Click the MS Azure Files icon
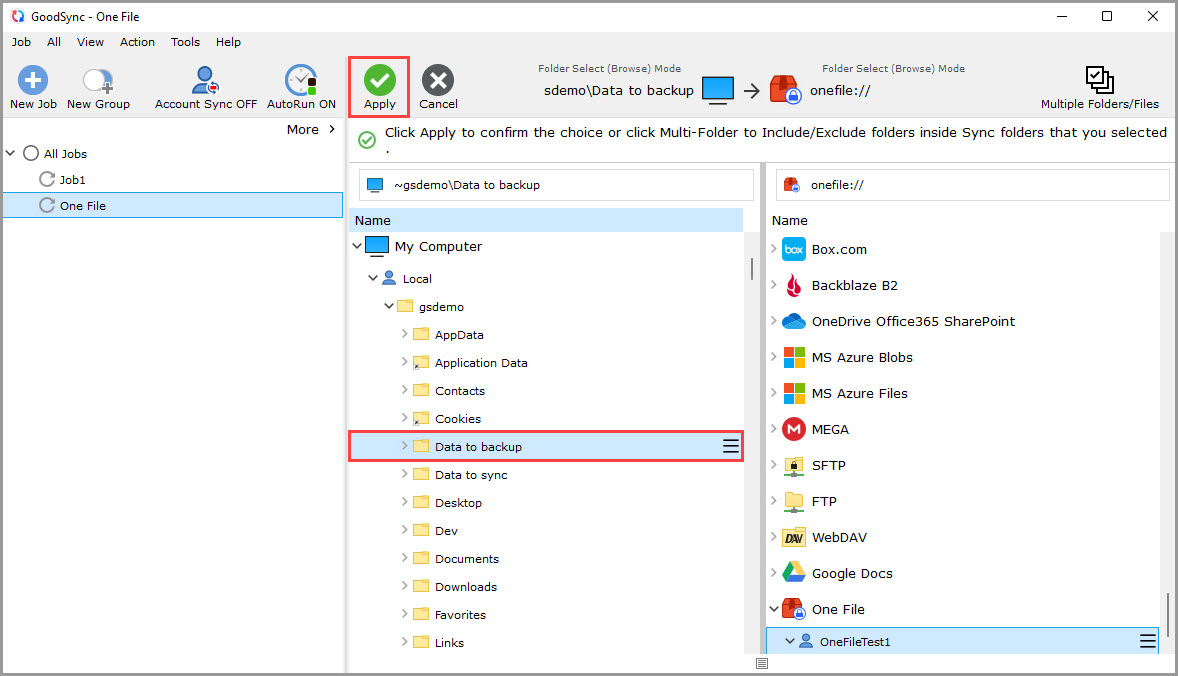This screenshot has width=1178, height=676. 794,393
